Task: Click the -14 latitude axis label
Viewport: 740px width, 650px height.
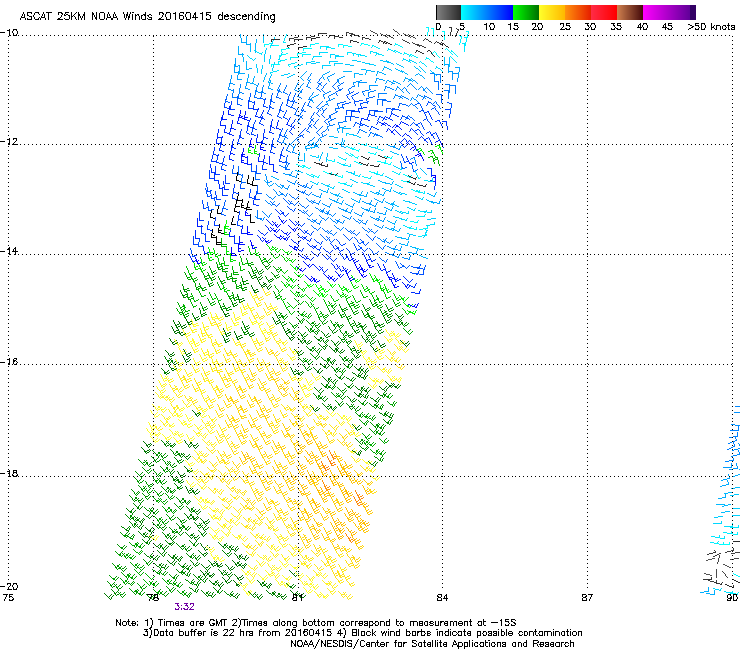Action: pos(9,251)
